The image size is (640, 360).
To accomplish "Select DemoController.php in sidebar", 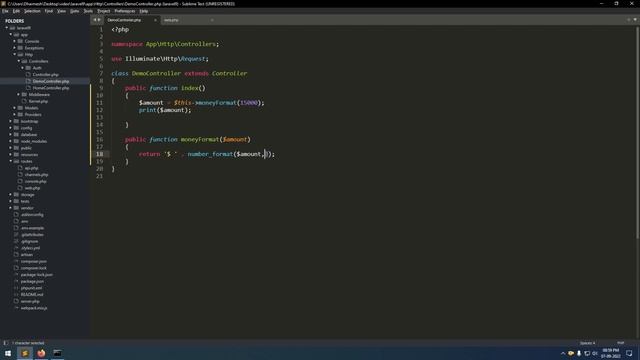I will 51,81.
